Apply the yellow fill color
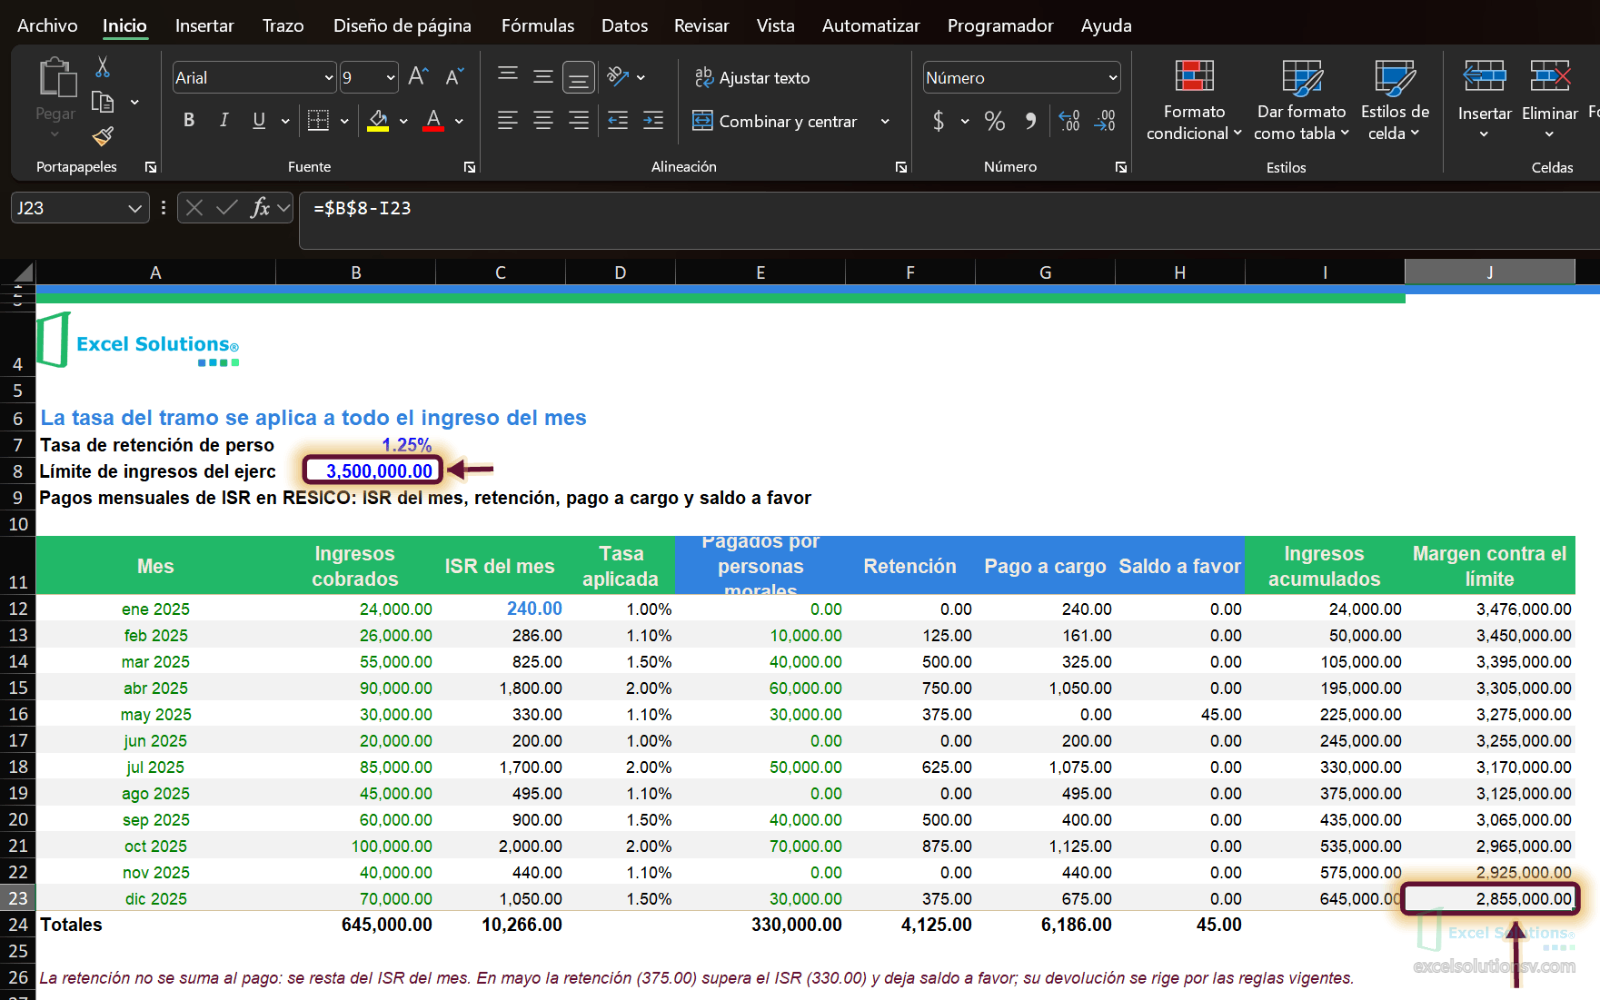Screen dimensions: 1600x1000 pos(378,121)
